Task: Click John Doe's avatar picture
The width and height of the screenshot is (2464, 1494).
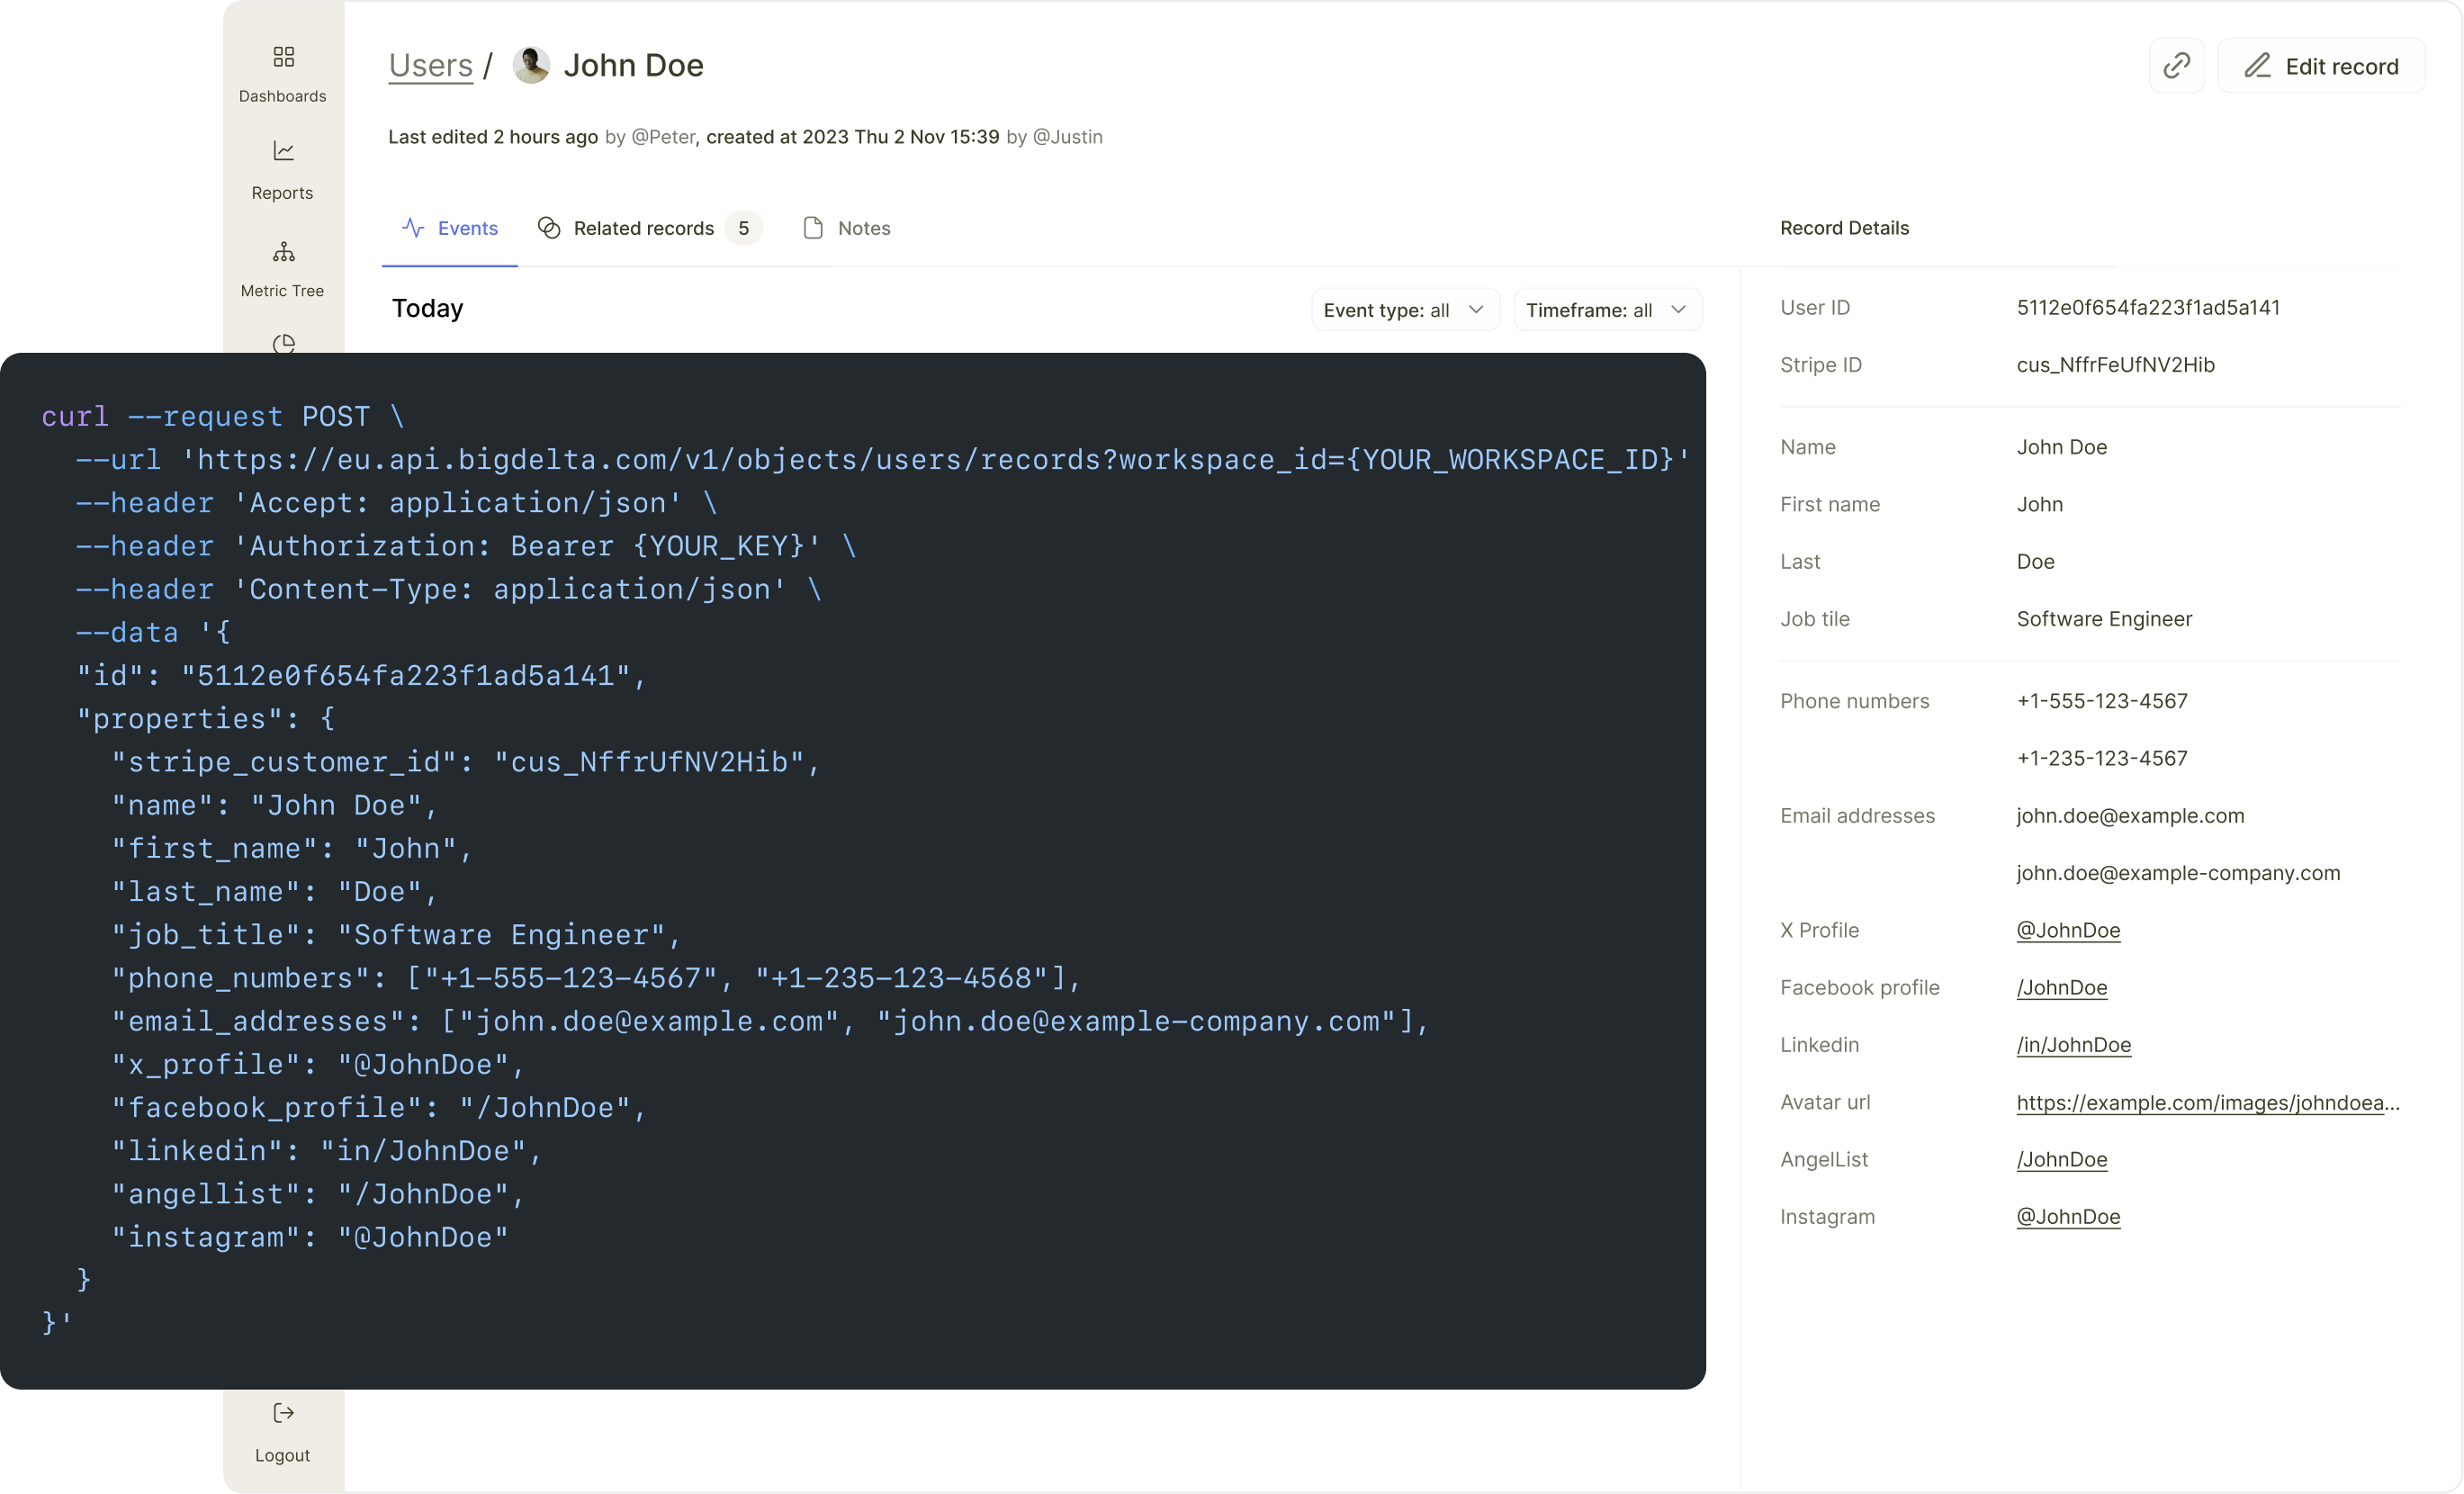Action: (531, 65)
